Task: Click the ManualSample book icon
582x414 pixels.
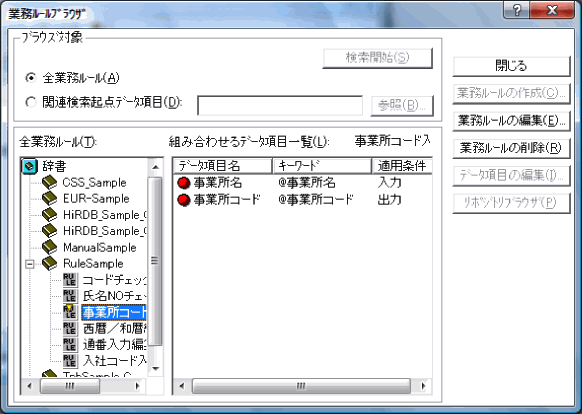Action: 49,247
